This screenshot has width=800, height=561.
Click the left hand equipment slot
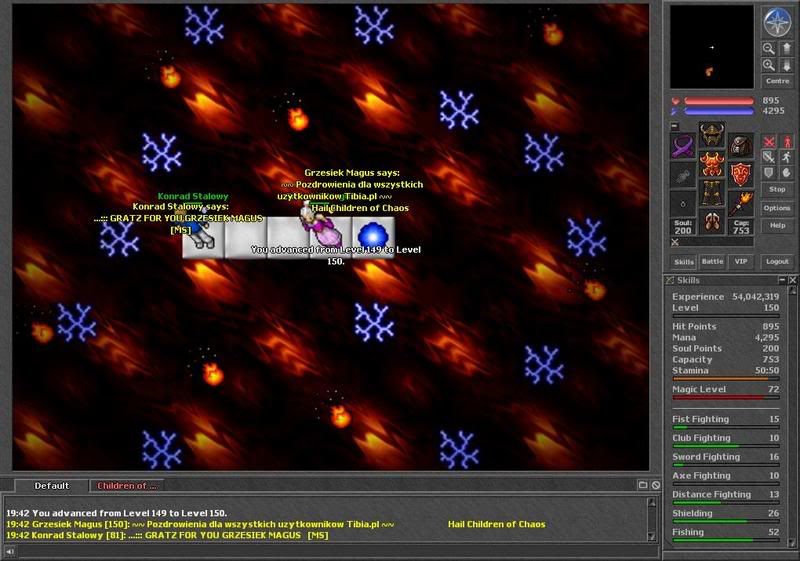click(683, 175)
